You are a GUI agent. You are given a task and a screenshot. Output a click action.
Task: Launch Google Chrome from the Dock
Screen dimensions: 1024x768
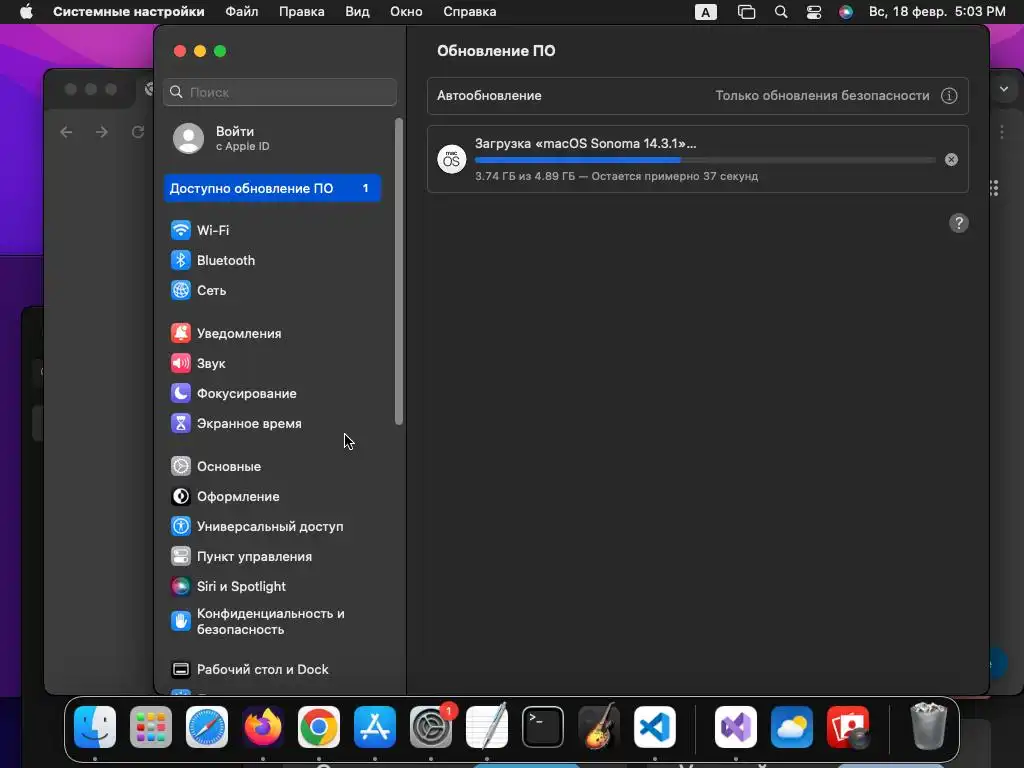(x=319, y=727)
